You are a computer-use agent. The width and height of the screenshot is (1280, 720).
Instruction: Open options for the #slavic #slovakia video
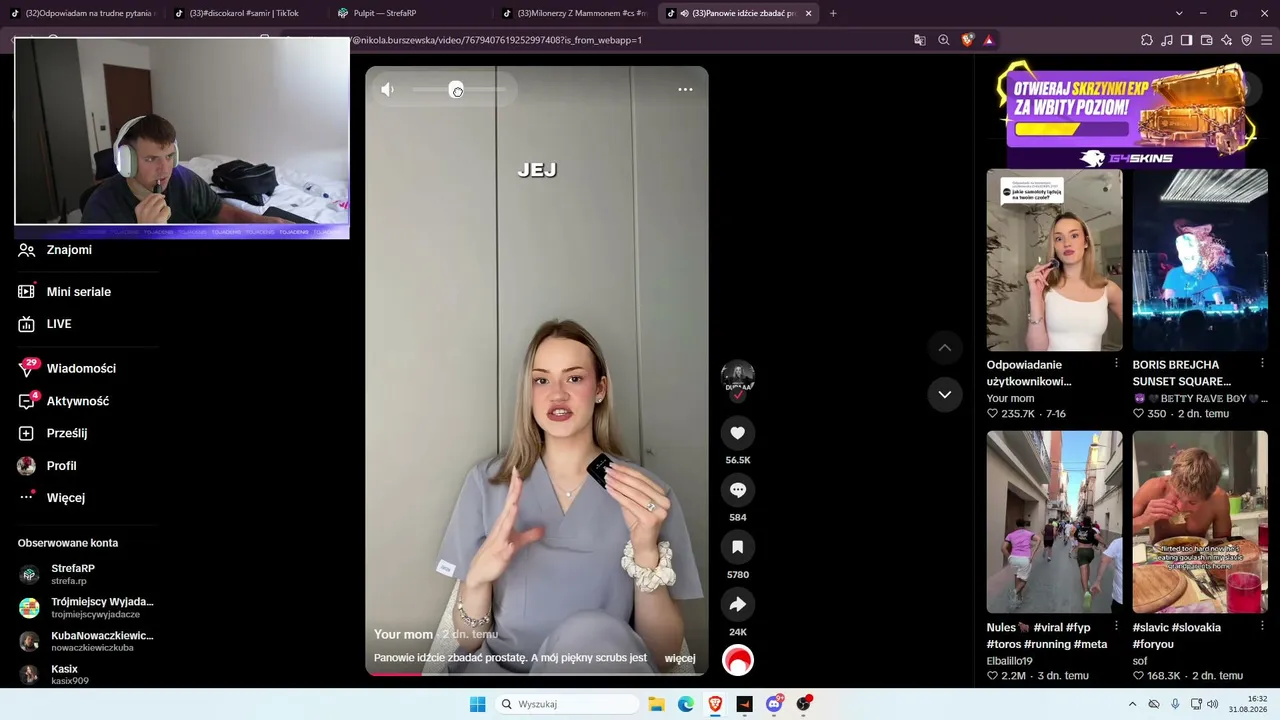point(1262,626)
